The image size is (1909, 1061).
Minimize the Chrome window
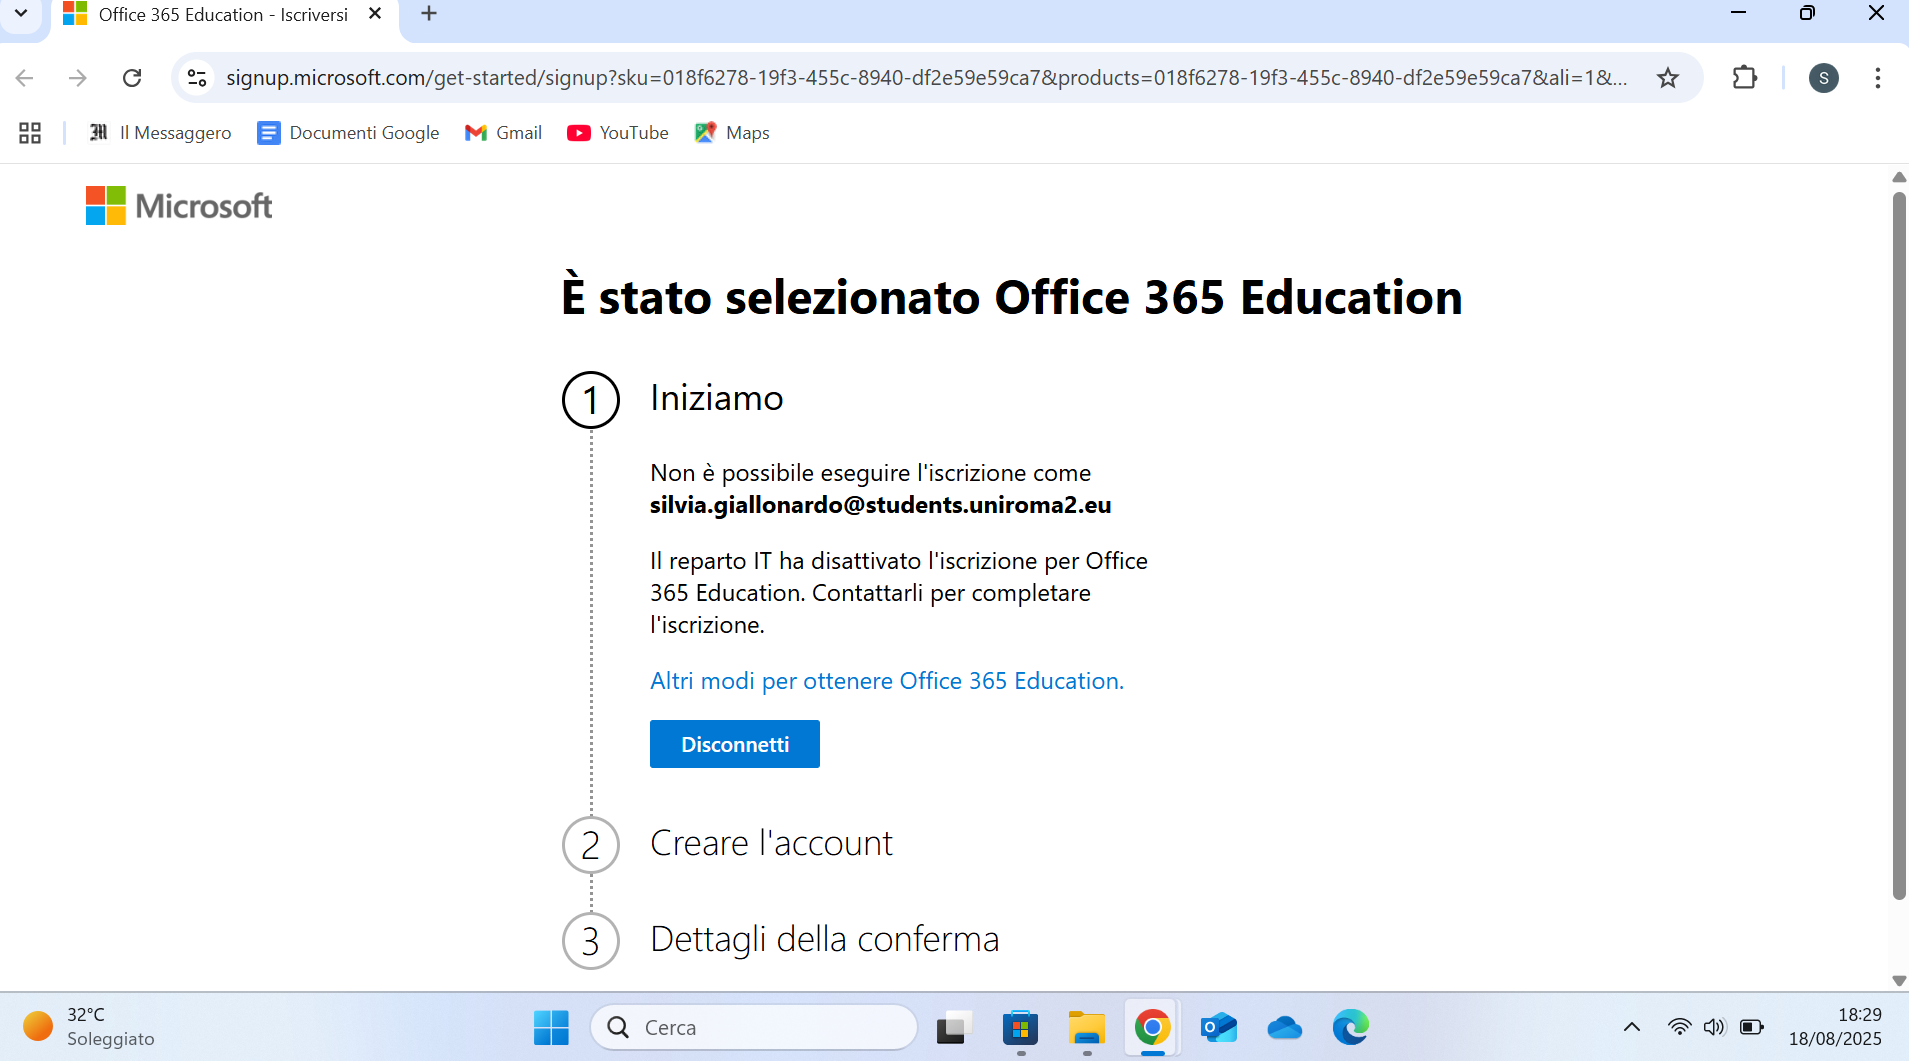pos(1739,13)
